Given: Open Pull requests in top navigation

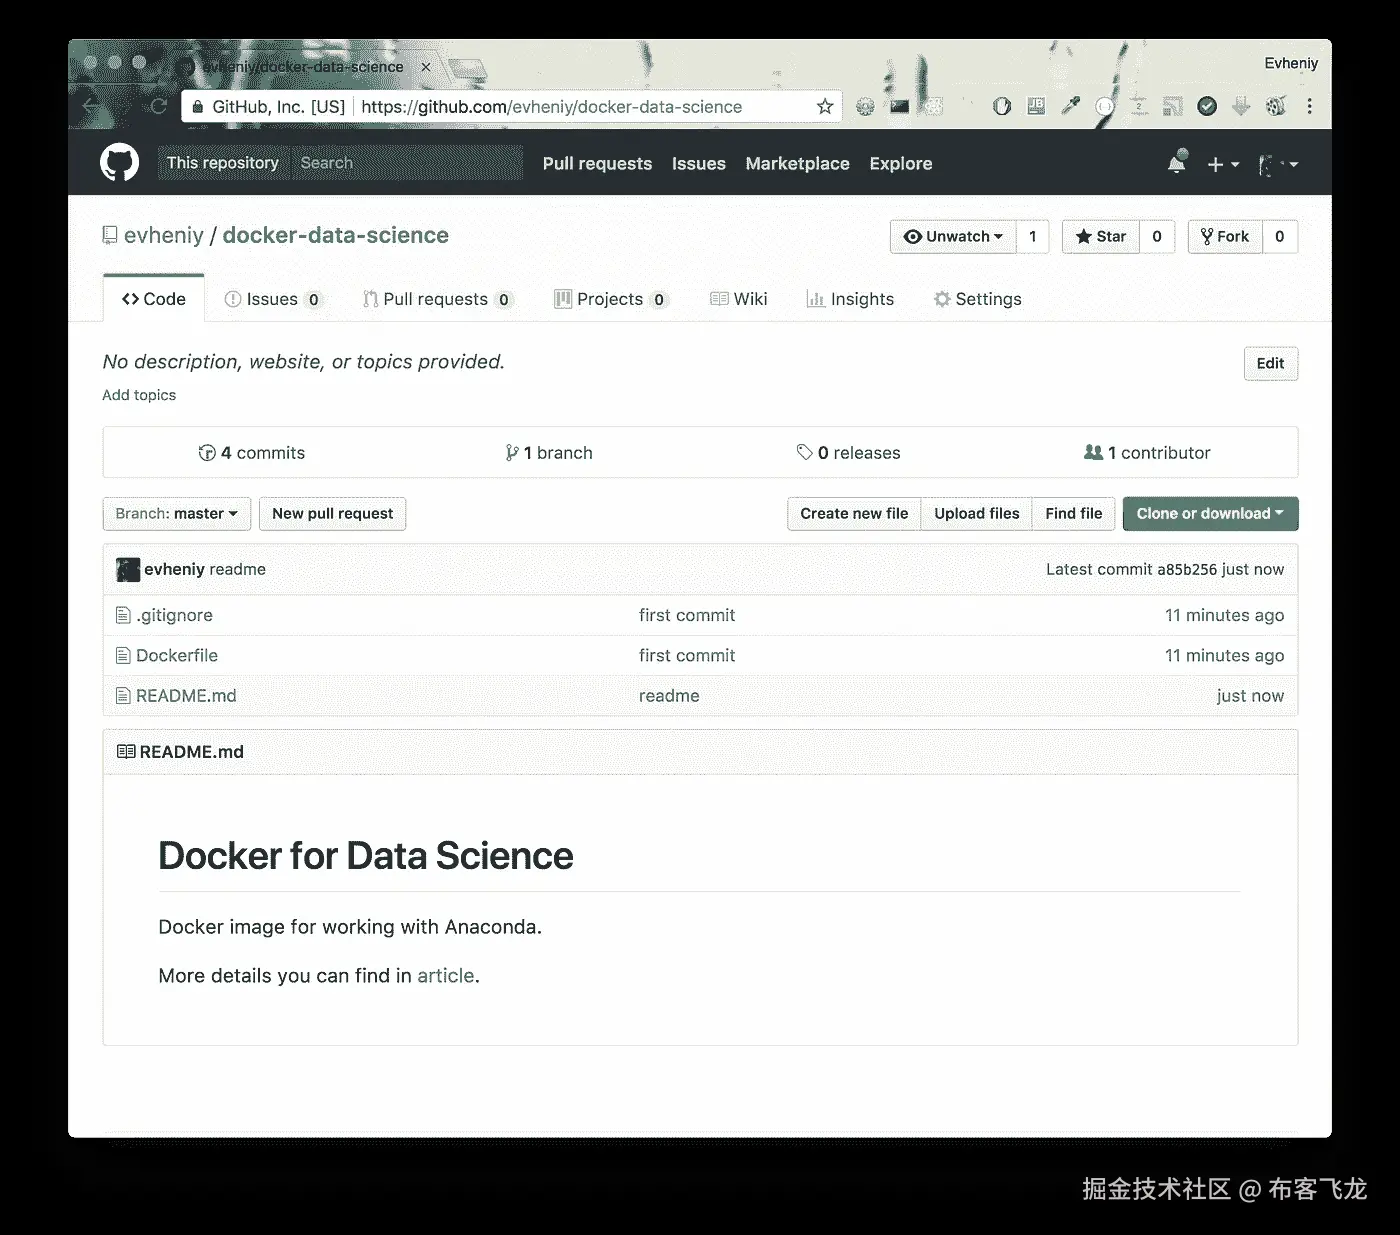Looking at the screenshot, I should [597, 164].
